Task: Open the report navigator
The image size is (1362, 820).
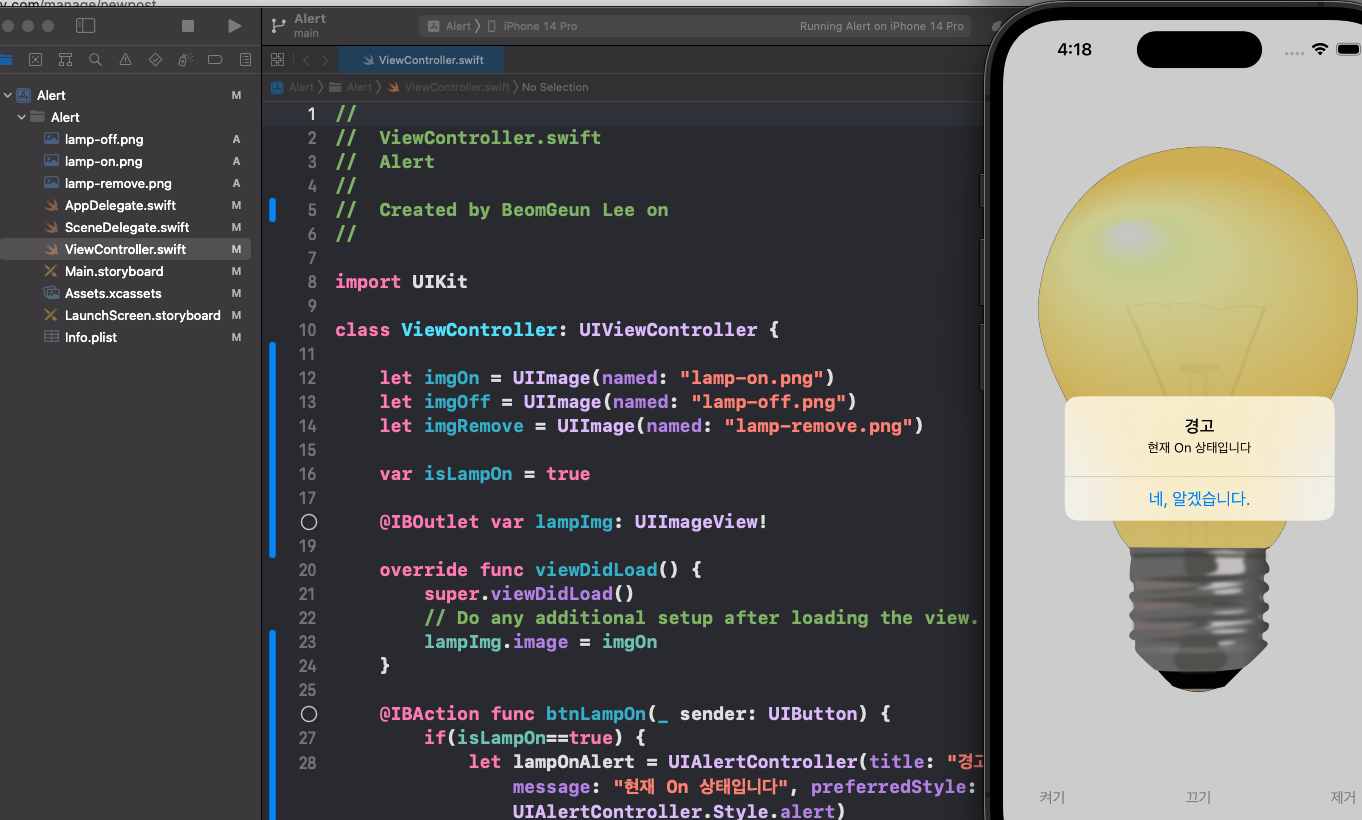Action: (x=245, y=60)
